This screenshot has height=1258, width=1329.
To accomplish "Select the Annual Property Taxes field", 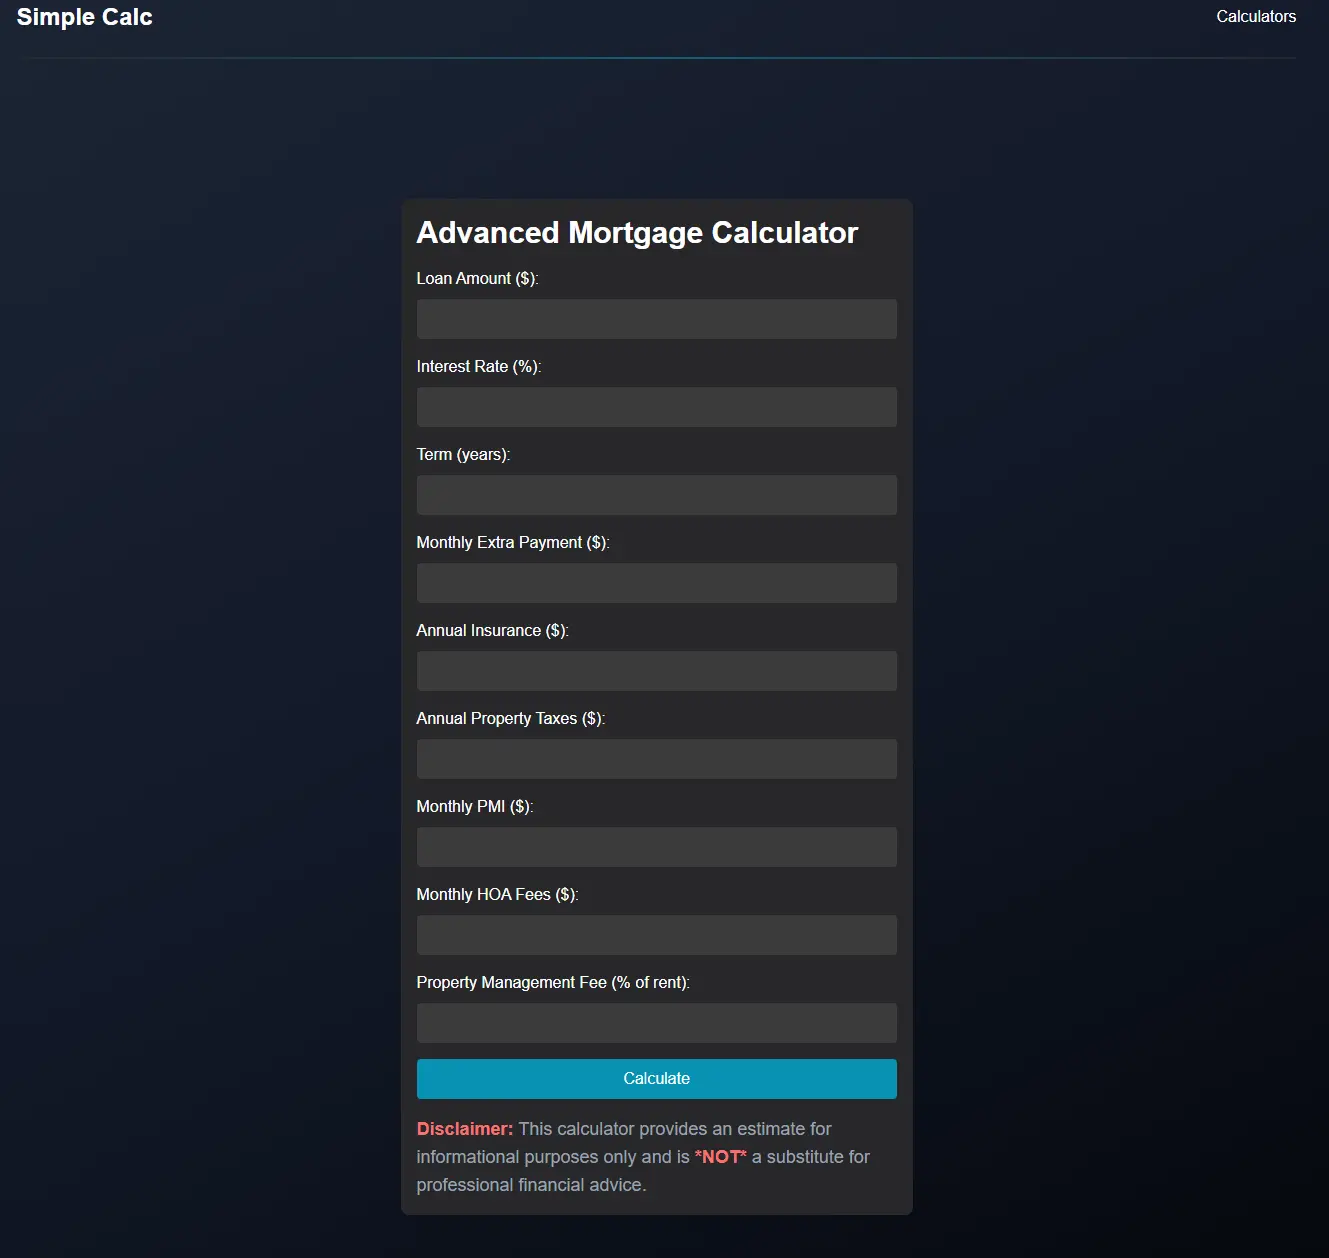I will pos(656,758).
